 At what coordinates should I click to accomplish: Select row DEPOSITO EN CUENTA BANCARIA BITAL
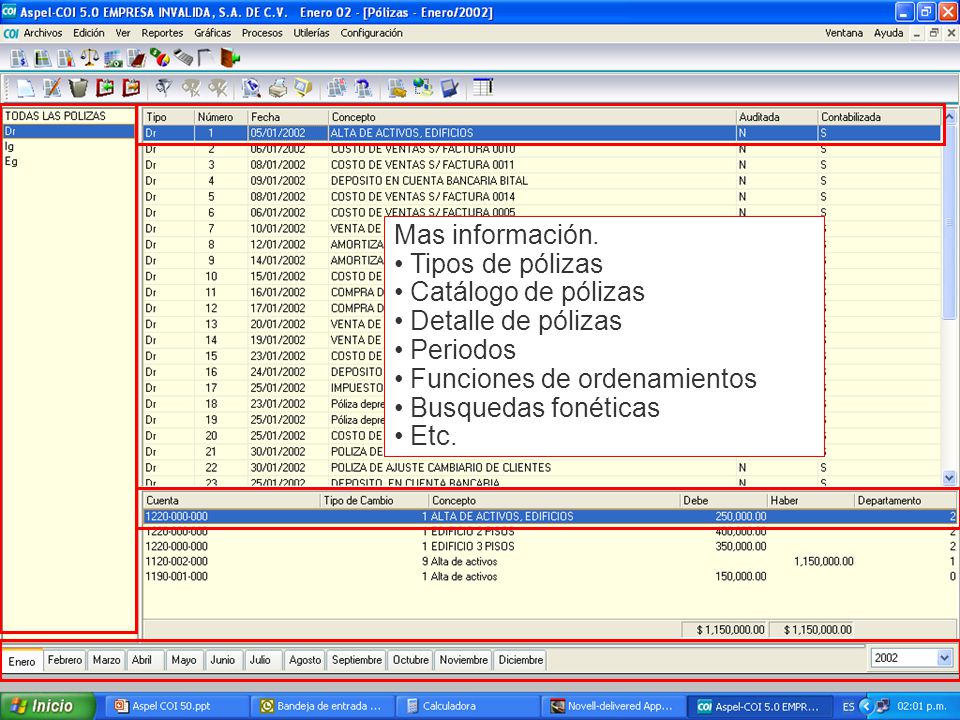pyautogui.click(x=542, y=181)
